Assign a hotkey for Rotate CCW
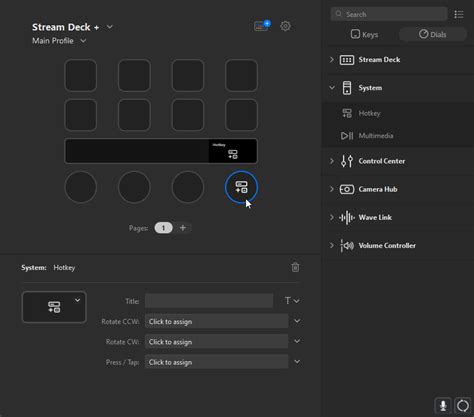The height and width of the screenshot is (417, 474). pos(217,322)
